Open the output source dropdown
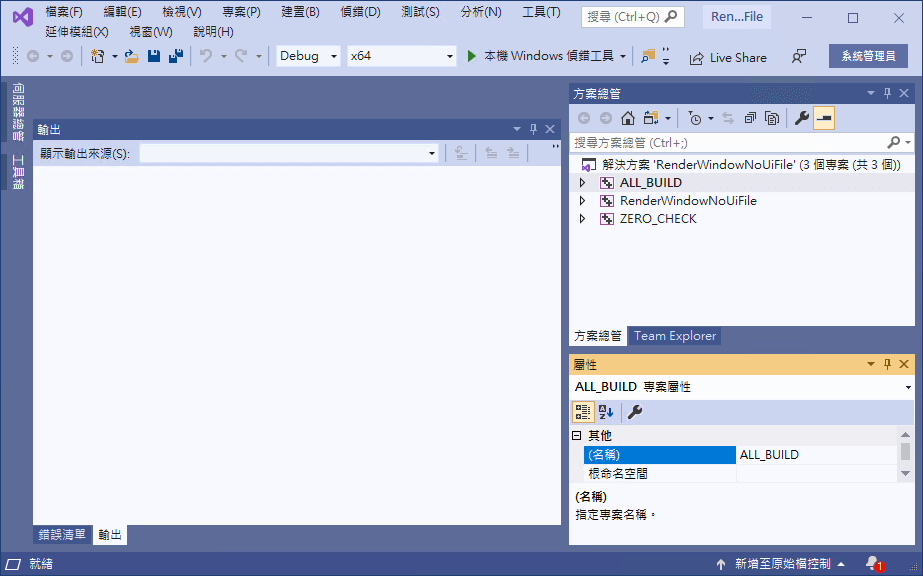Image resolution: width=923 pixels, height=576 pixels. [x=289, y=154]
